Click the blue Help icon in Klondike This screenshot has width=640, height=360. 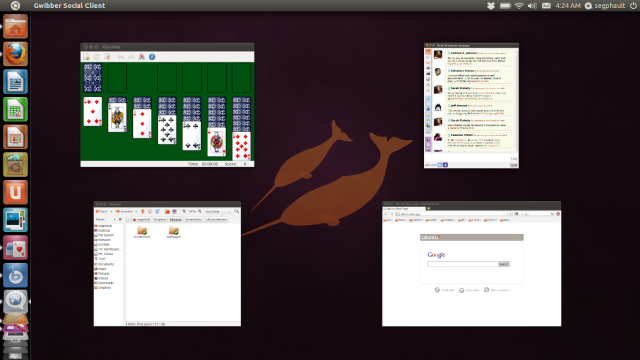point(152,57)
